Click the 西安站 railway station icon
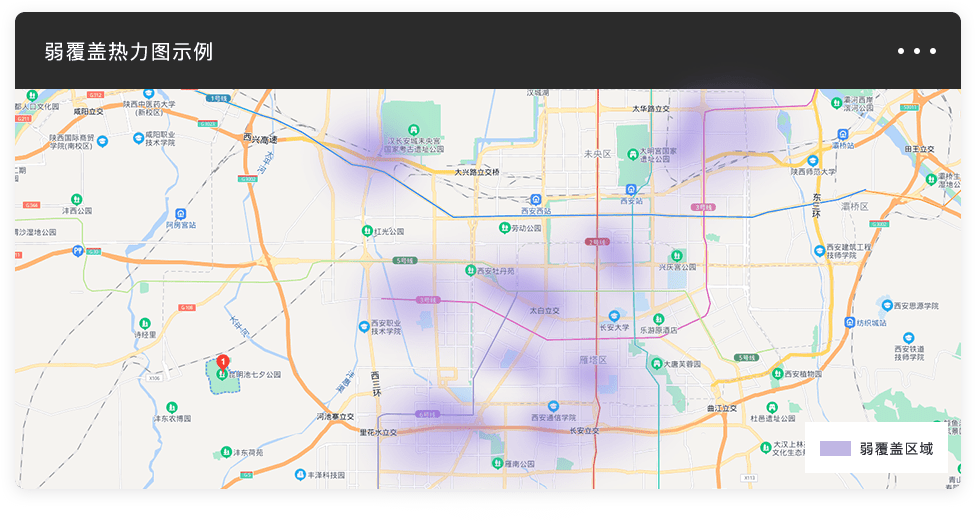 point(631,190)
